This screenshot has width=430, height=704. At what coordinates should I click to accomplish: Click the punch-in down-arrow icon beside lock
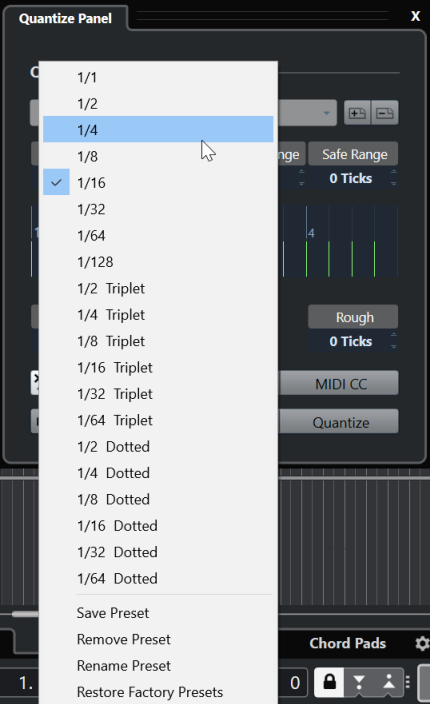point(359,682)
